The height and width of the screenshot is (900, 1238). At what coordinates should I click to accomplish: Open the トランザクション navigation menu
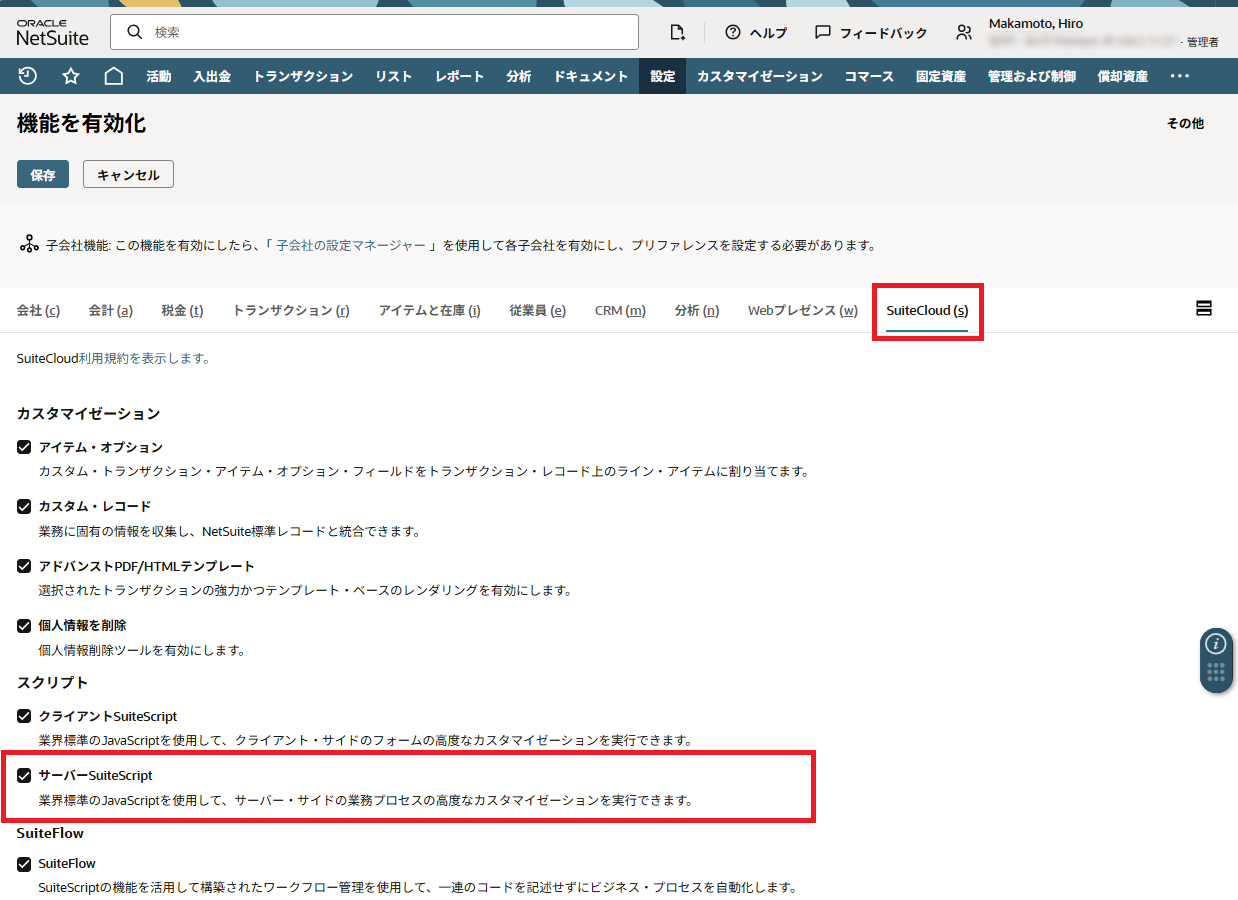[x=303, y=76]
